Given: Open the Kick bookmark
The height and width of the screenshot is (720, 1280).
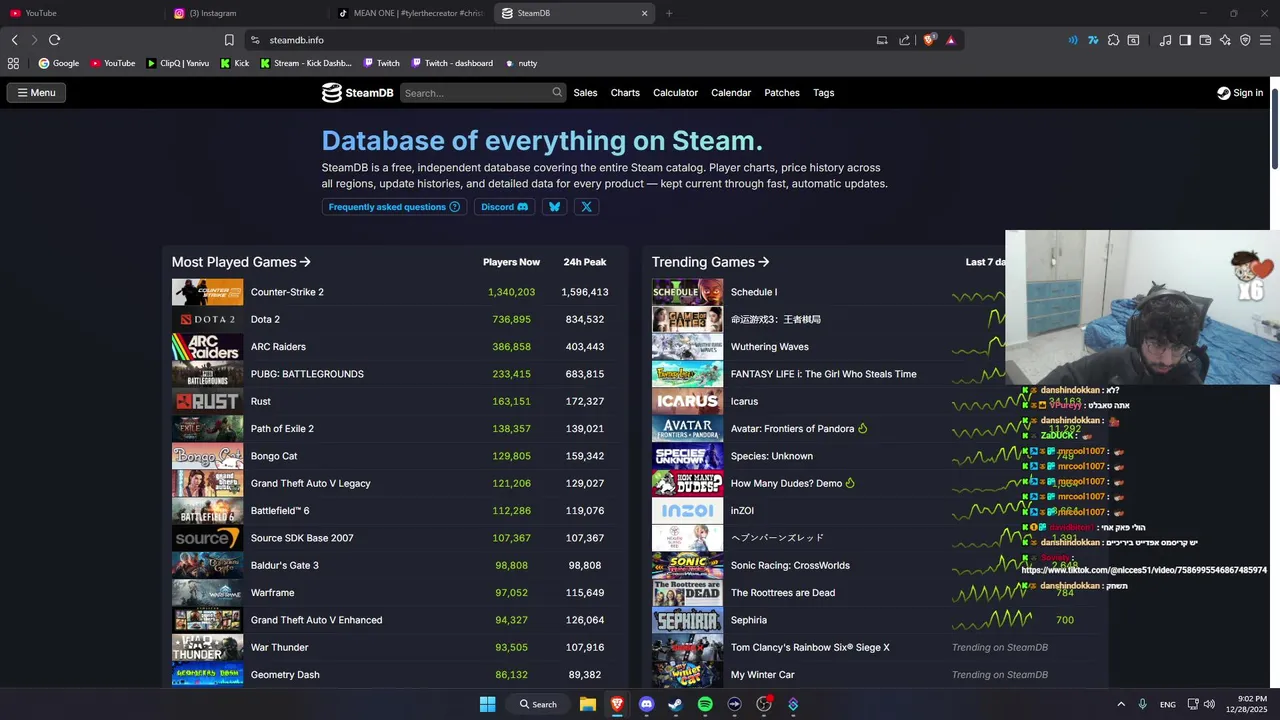Looking at the screenshot, I should (x=236, y=63).
